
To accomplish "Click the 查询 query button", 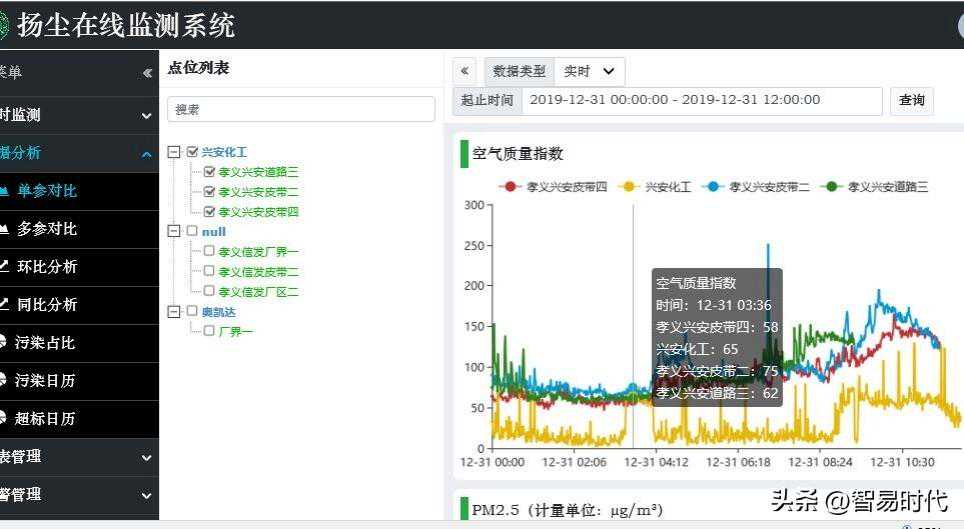I will 911,100.
